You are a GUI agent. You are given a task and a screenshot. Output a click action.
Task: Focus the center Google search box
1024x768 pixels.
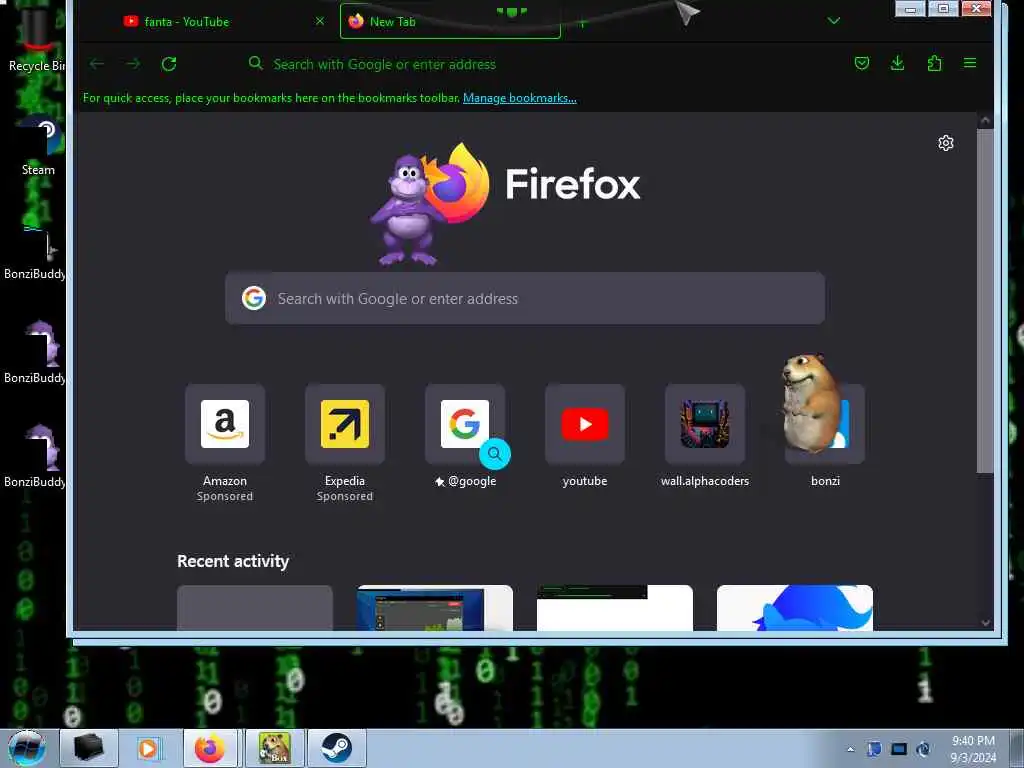pos(525,298)
